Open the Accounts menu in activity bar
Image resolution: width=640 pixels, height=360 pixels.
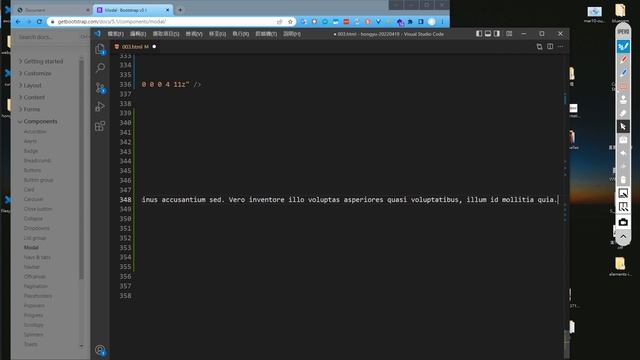(x=100, y=350)
